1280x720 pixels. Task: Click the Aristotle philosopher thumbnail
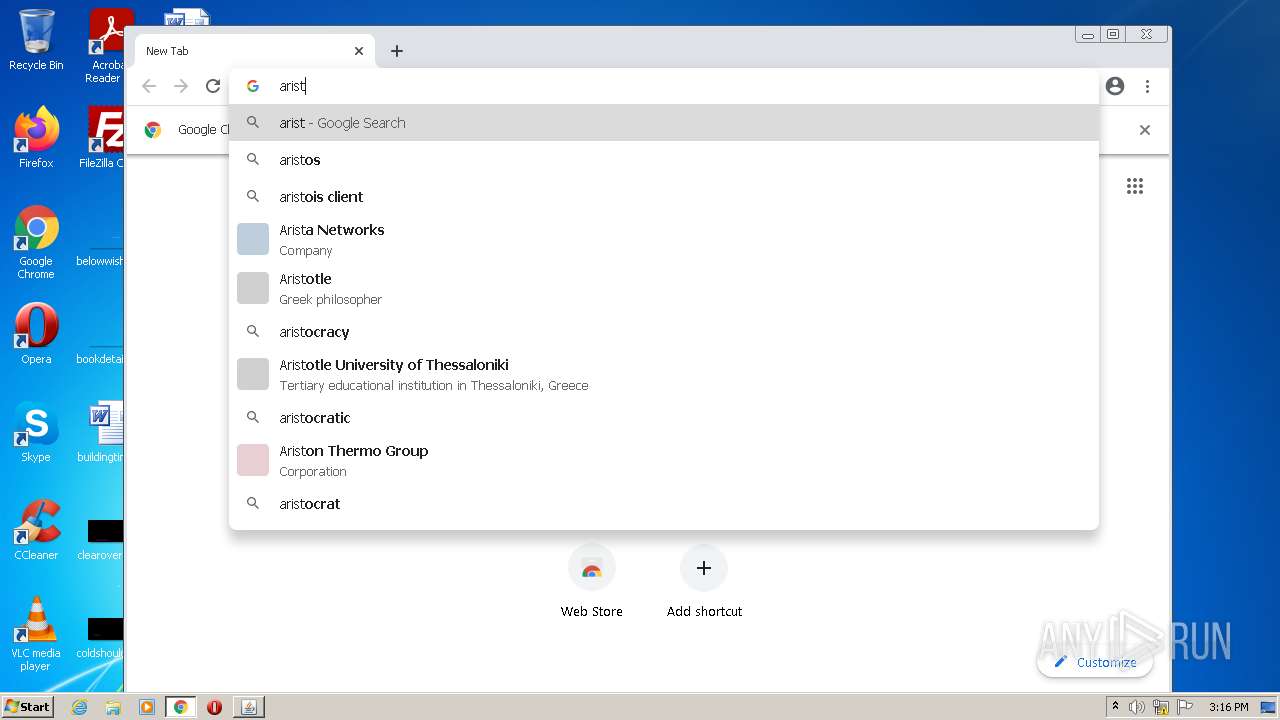[253, 288]
